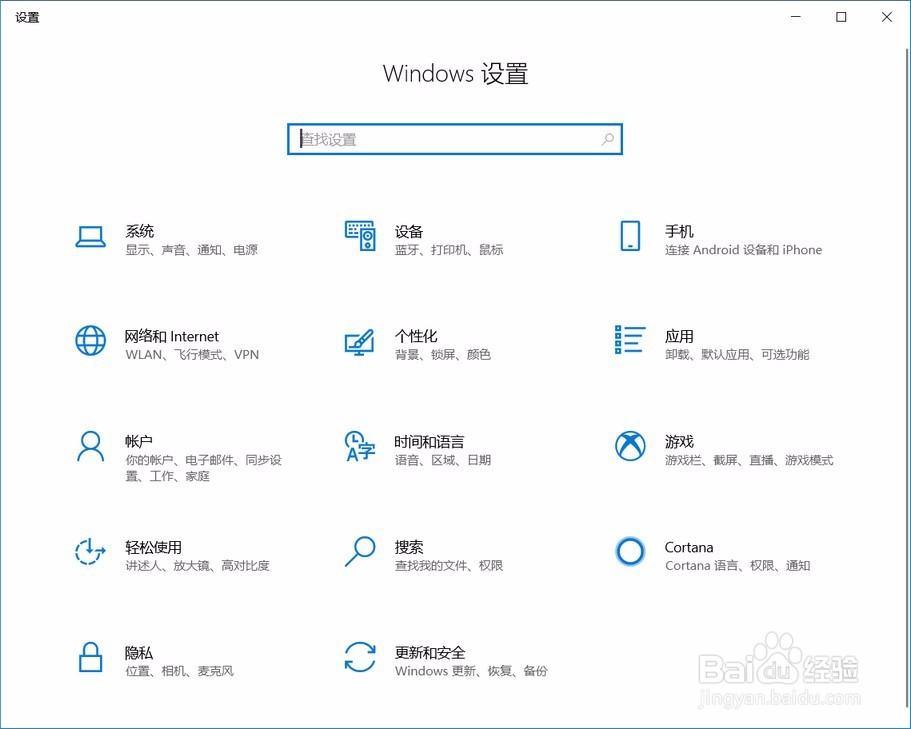Open the 系统 settings title
Image resolution: width=911 pixels, height=729 pixels.
pos(140,231)
